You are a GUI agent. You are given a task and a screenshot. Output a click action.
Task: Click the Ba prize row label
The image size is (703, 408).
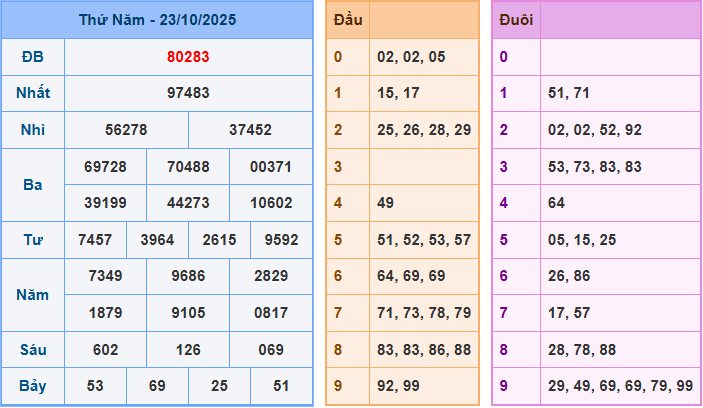click(33, 185)
